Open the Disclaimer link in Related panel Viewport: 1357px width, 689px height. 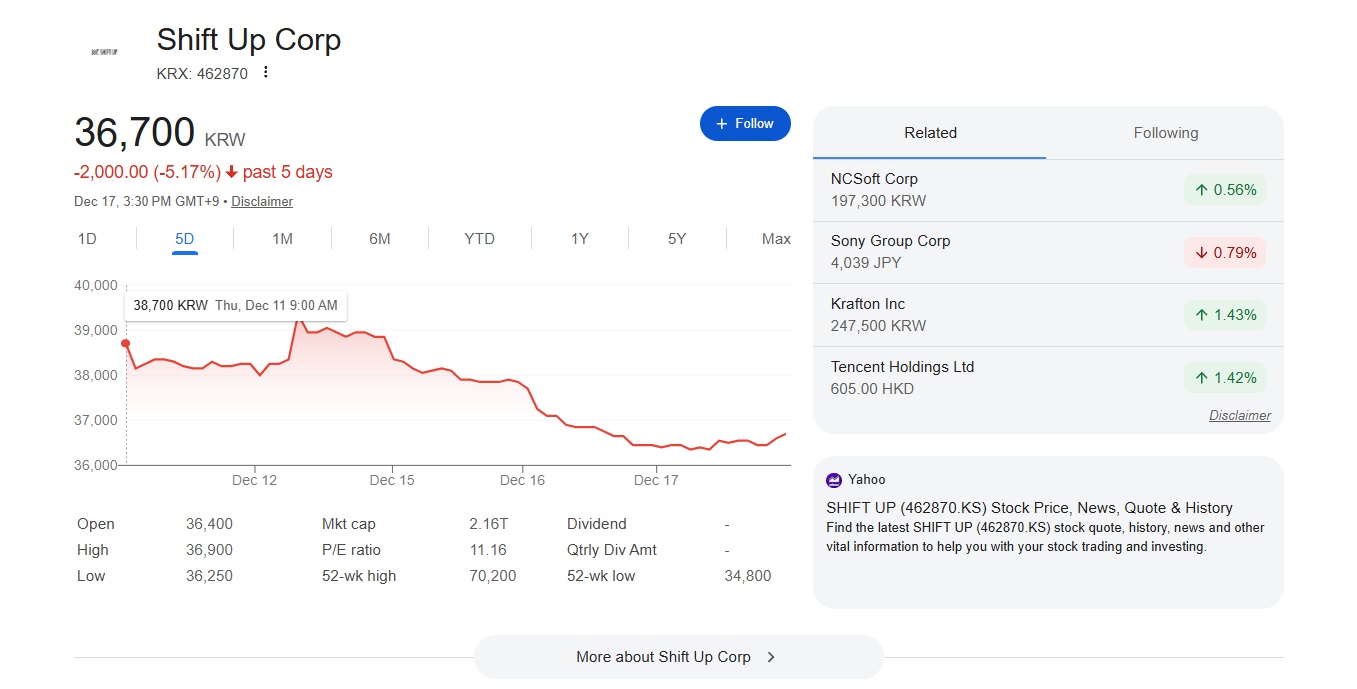pyautogui.click(x=1240, y=415)
